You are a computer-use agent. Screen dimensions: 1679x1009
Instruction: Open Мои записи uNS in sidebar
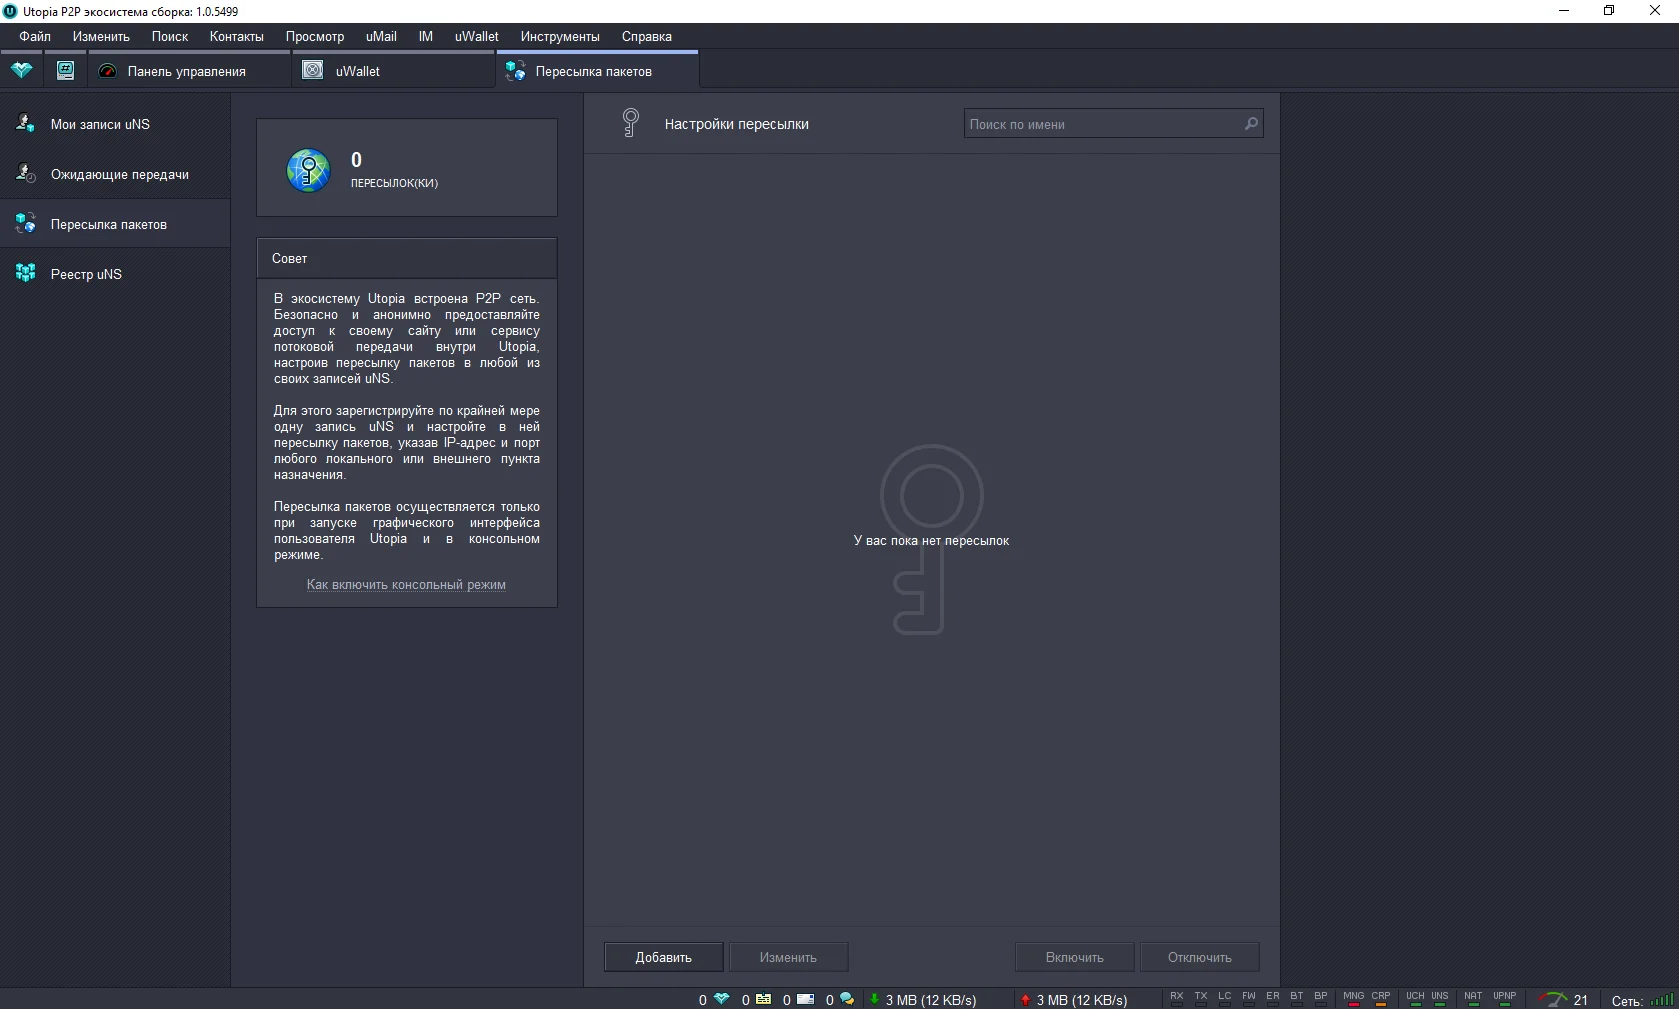tap(100, 124)
